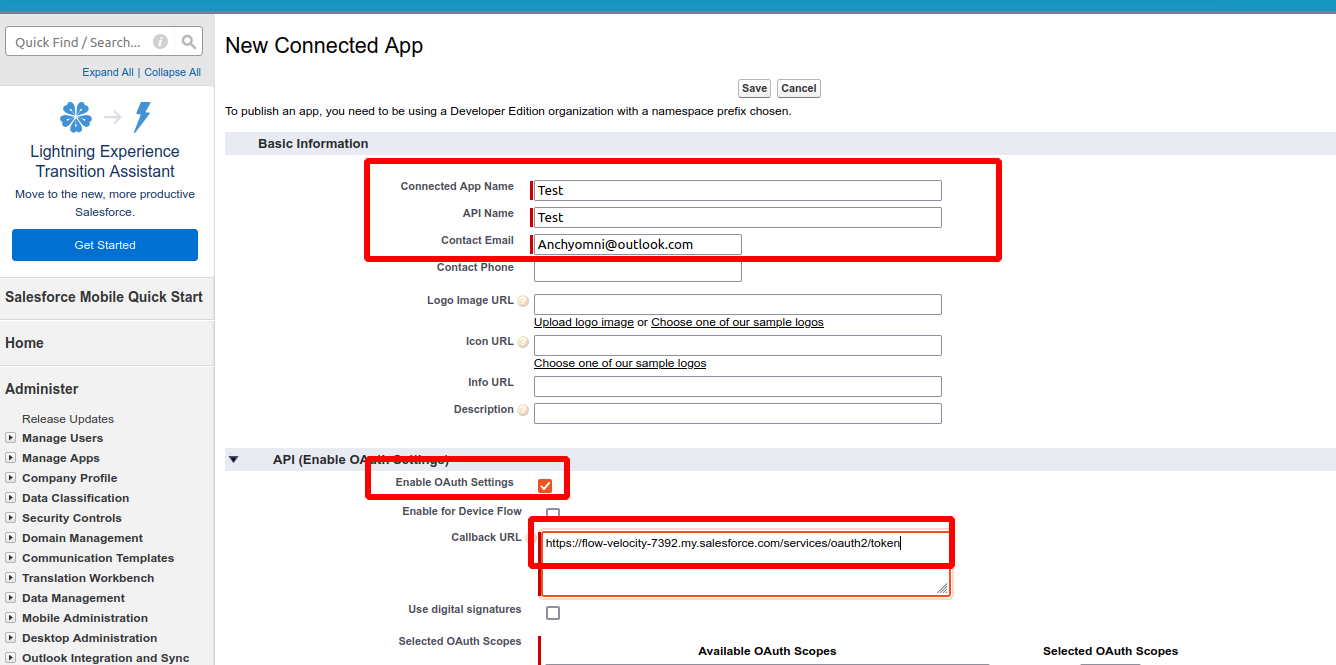Click the Quick Find search magnifier icon

click(188, 42)
